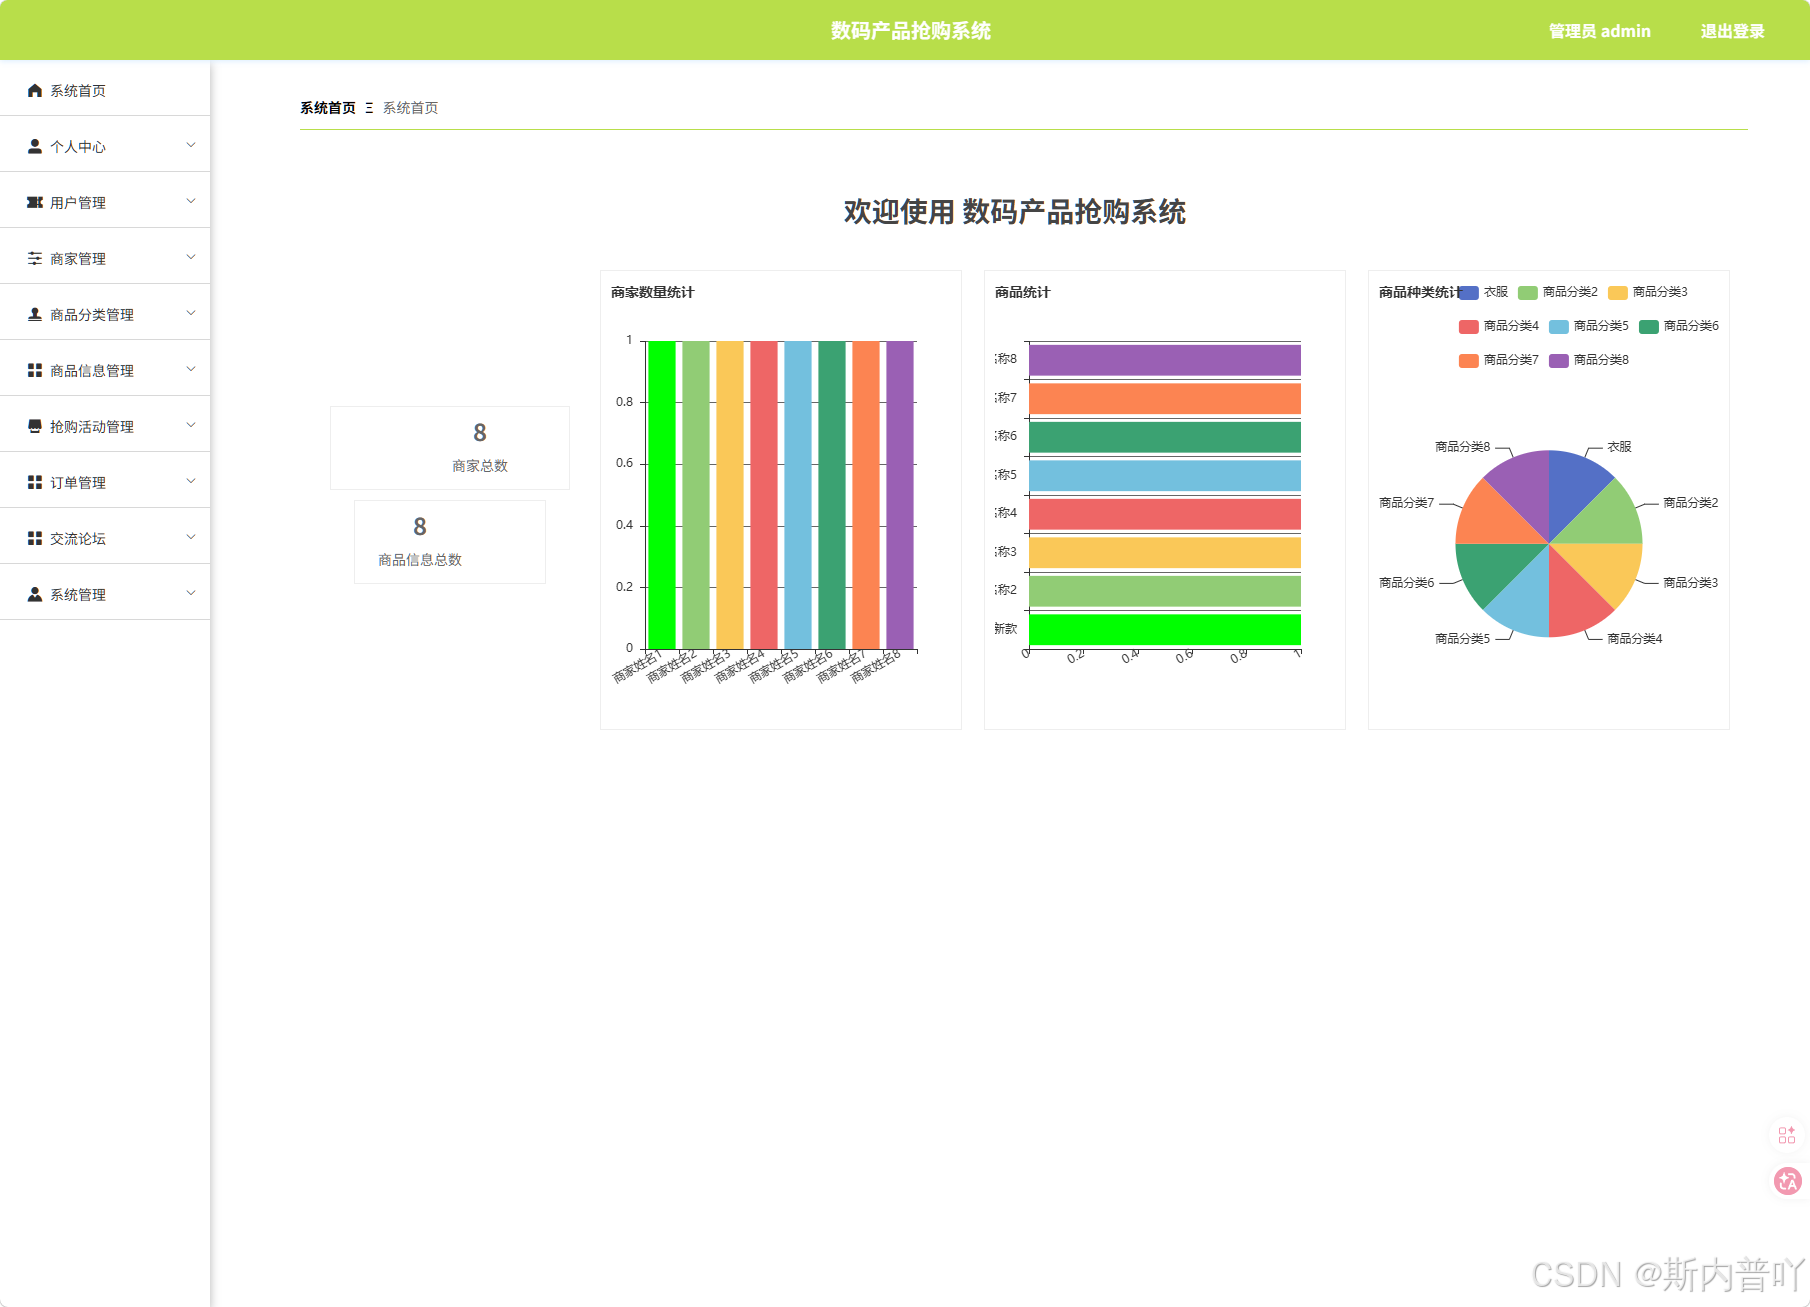Toggle the 商品分类3 legend item
1810x1307 pixels.
[x=1648, y=292]
